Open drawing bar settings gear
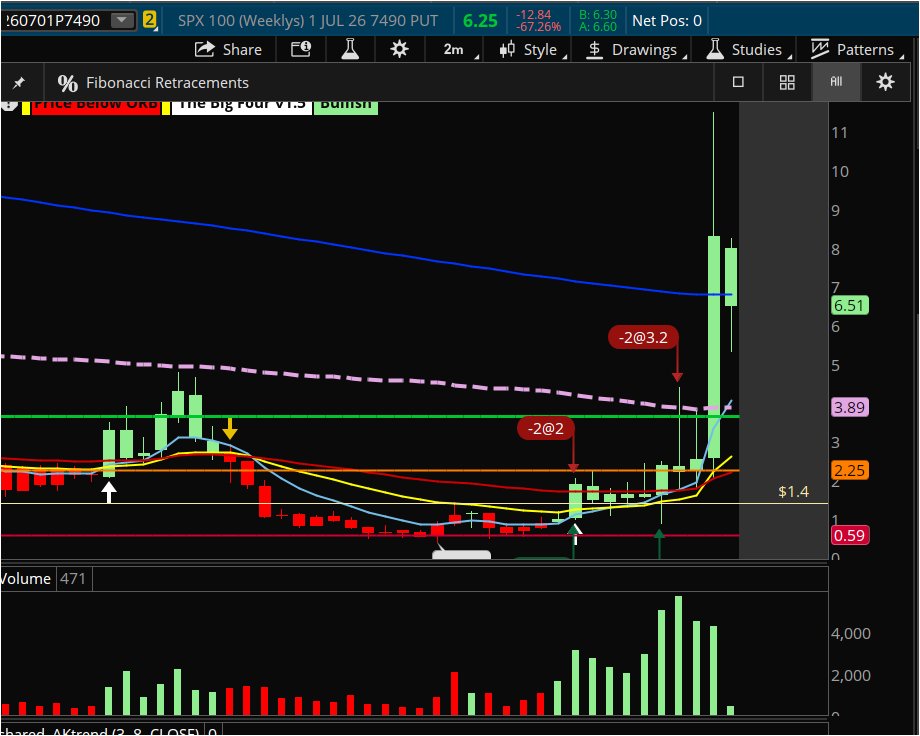This screenshot has height=736, width=920. [885, 82]
